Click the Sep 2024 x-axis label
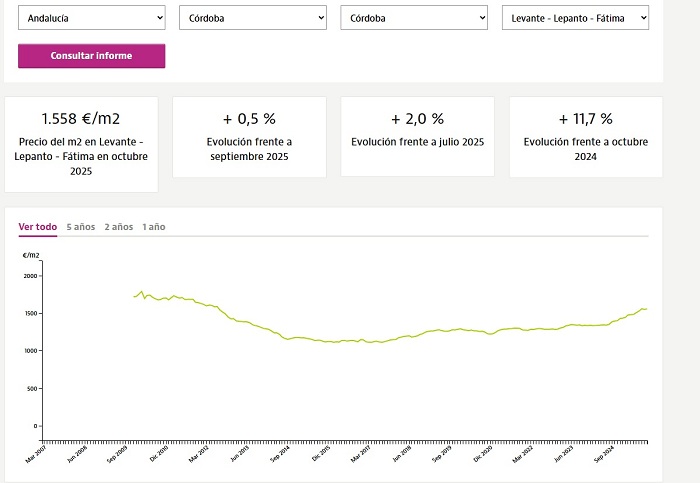The image size is (700, 483). 606,457
